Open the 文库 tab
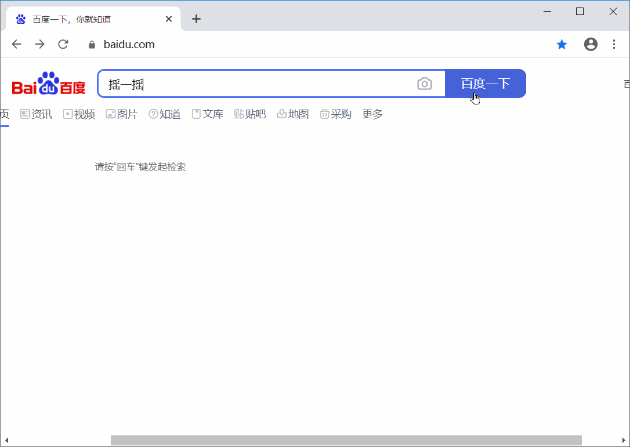The width and height of the screenshot is (630, 447). [x=208, y=114]
